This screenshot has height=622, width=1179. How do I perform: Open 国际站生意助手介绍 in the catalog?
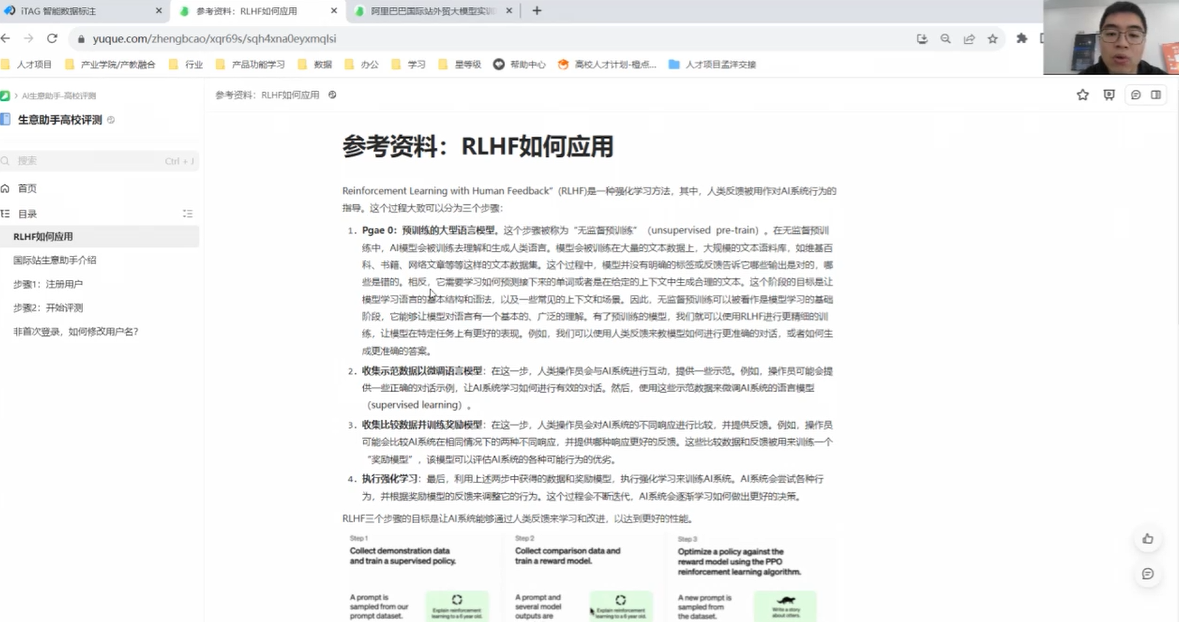point(55,260)
